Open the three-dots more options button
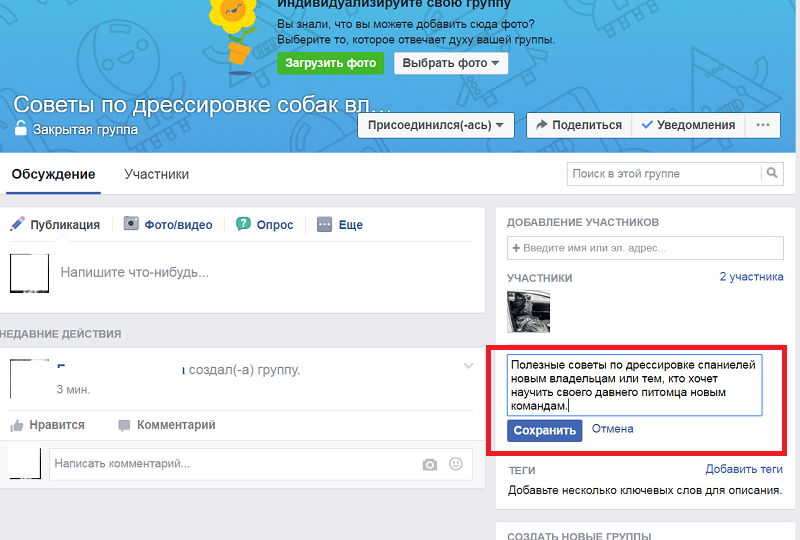800x540 pixels. click(x=763, y=125)
